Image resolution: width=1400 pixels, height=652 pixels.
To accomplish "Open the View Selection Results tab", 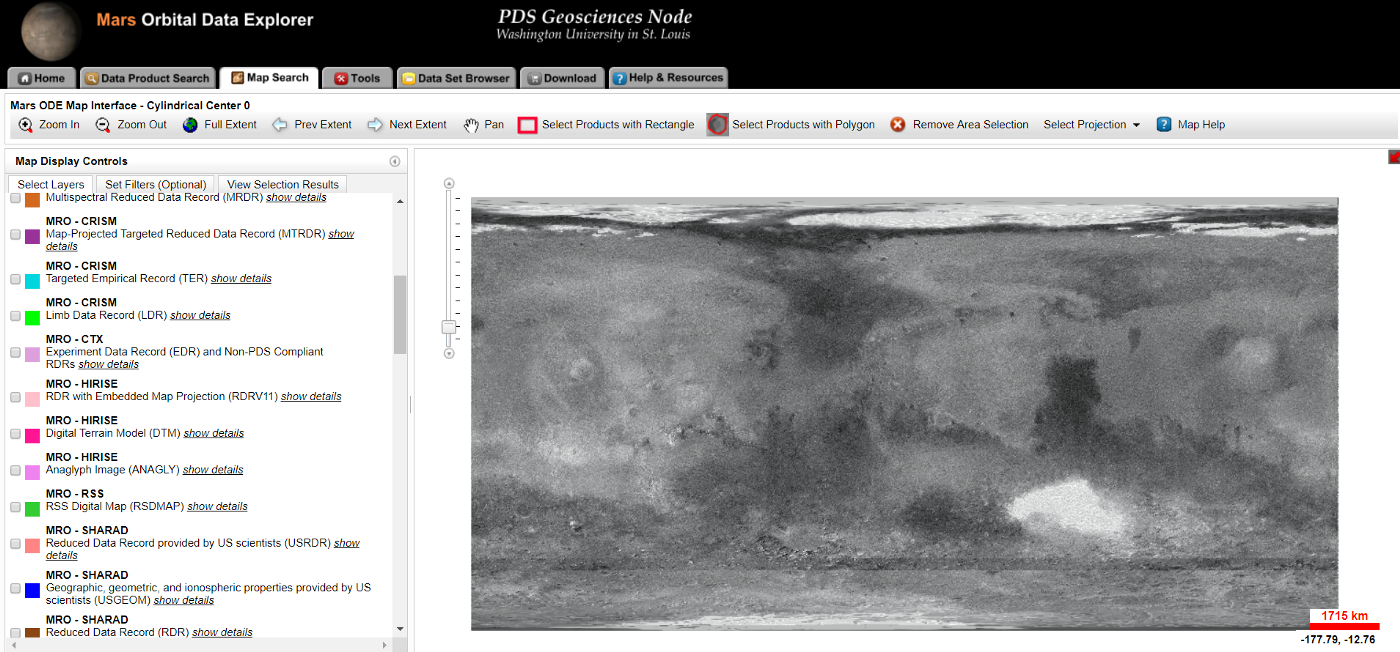I will tap(283, 184).
